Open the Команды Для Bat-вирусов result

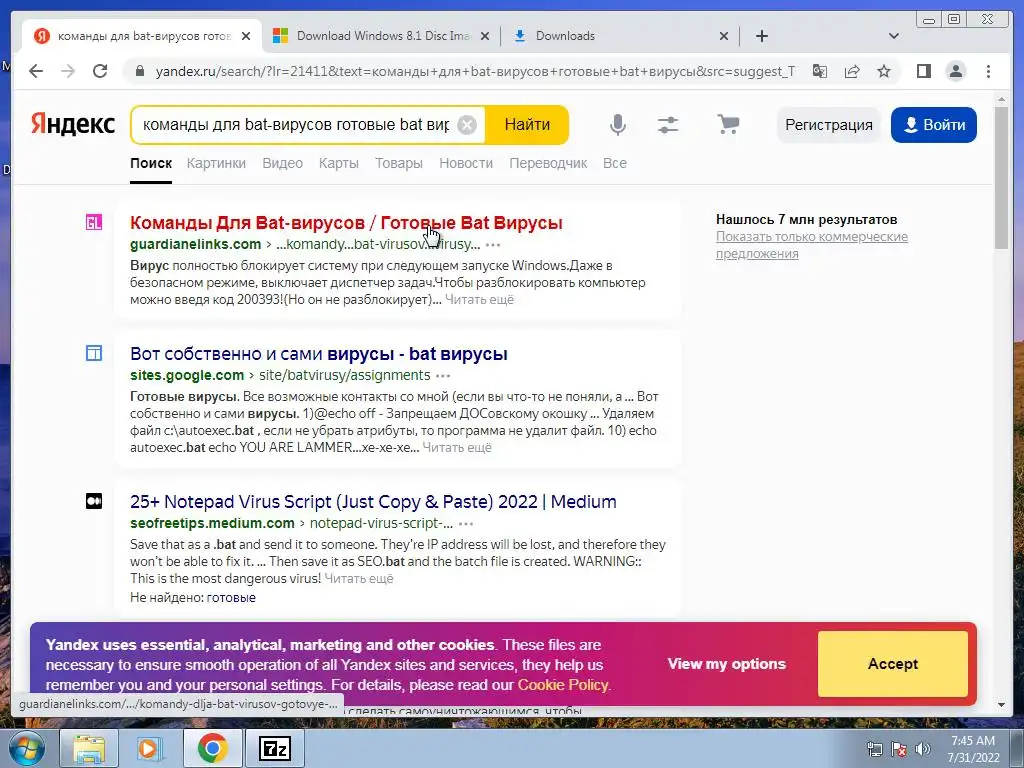346,223
